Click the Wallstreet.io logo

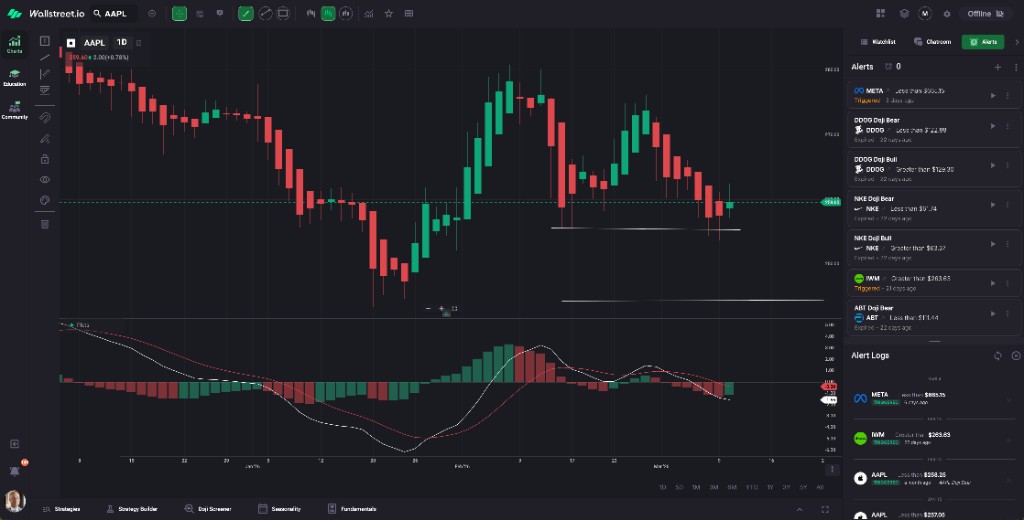pos(46,14)
